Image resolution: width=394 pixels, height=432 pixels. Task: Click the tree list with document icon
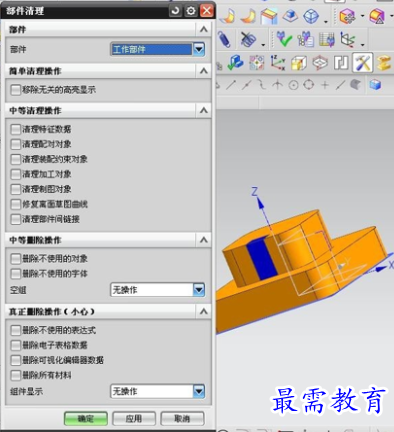click(305, 40)
